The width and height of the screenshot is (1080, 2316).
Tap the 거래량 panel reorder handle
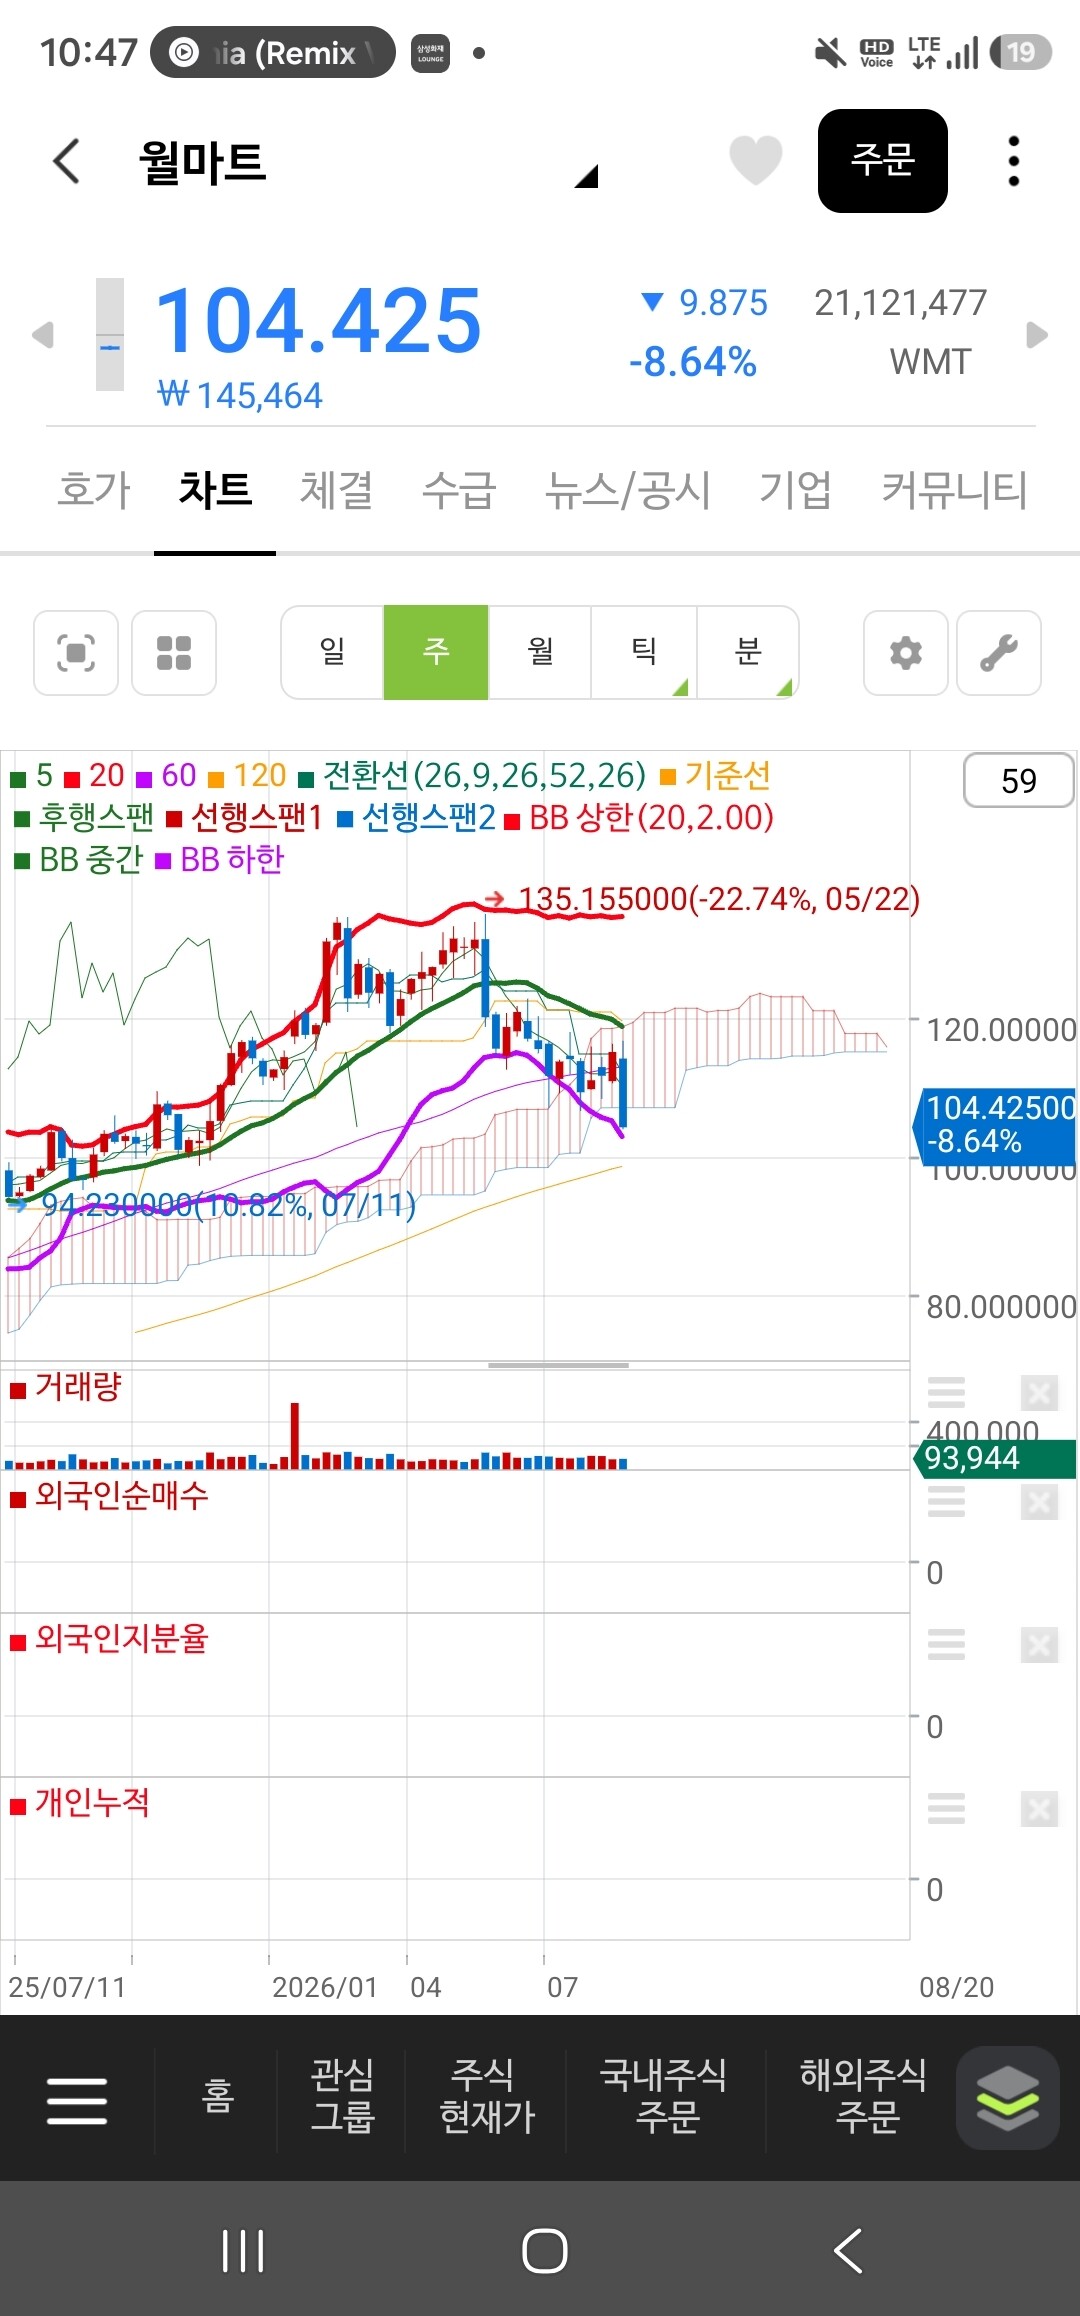tap(946, 1392)
